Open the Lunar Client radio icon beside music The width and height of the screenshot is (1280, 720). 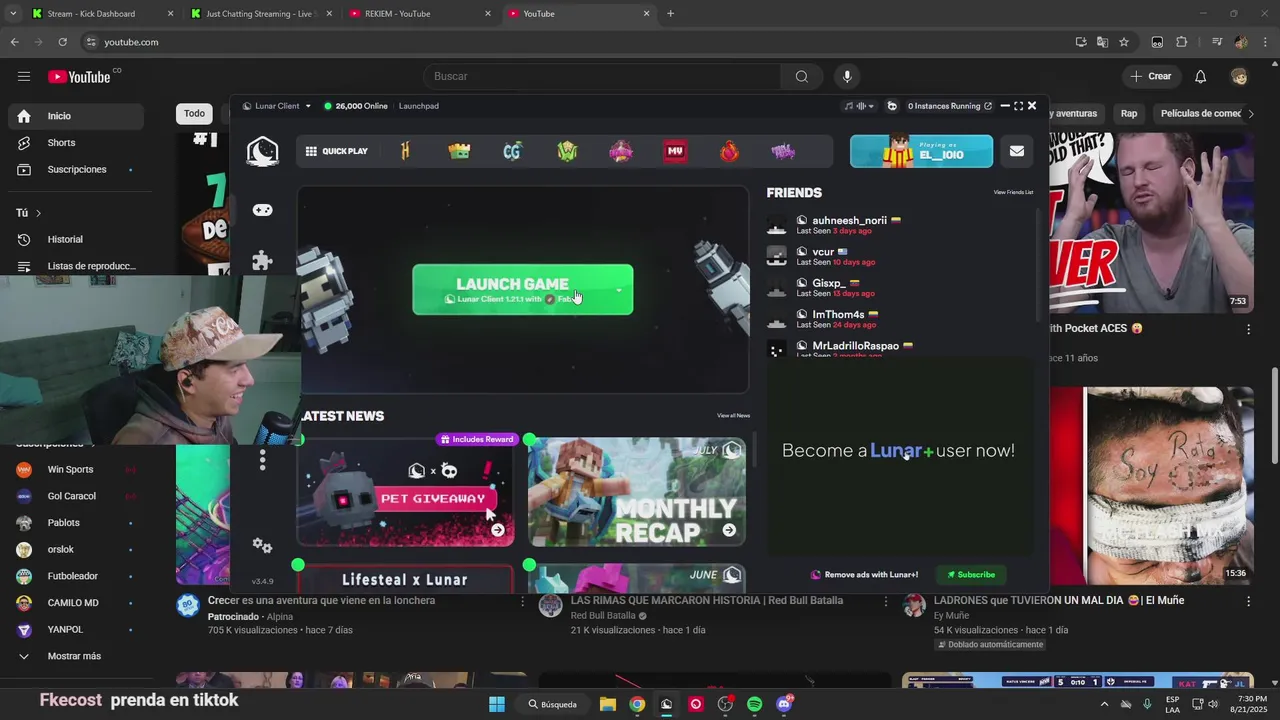click(x=892, y=106)
